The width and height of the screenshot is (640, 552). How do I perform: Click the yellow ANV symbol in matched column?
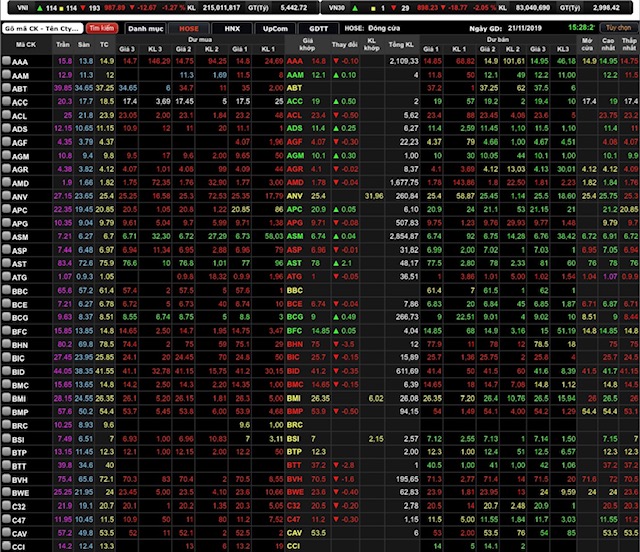pos(294,196)
